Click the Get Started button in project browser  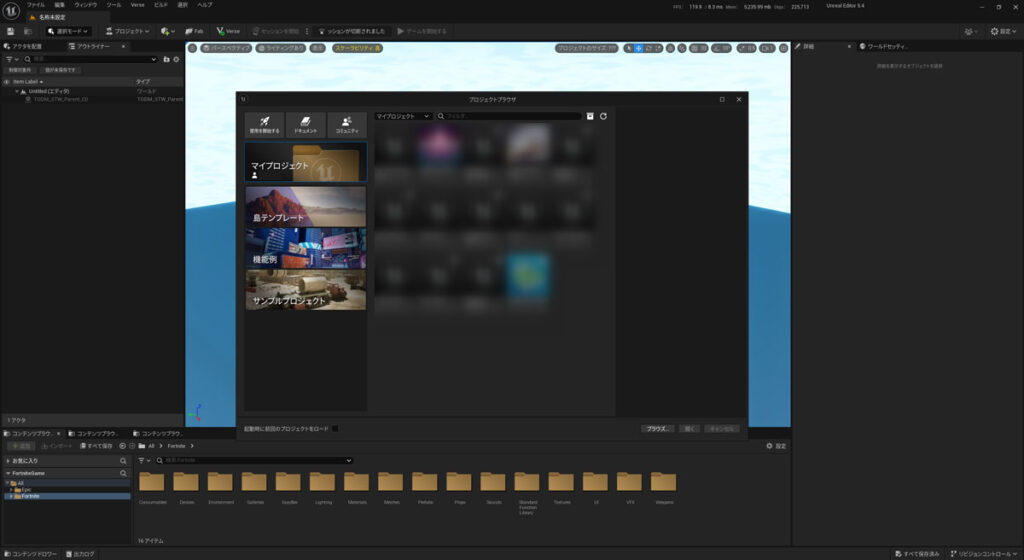point(264,125)
